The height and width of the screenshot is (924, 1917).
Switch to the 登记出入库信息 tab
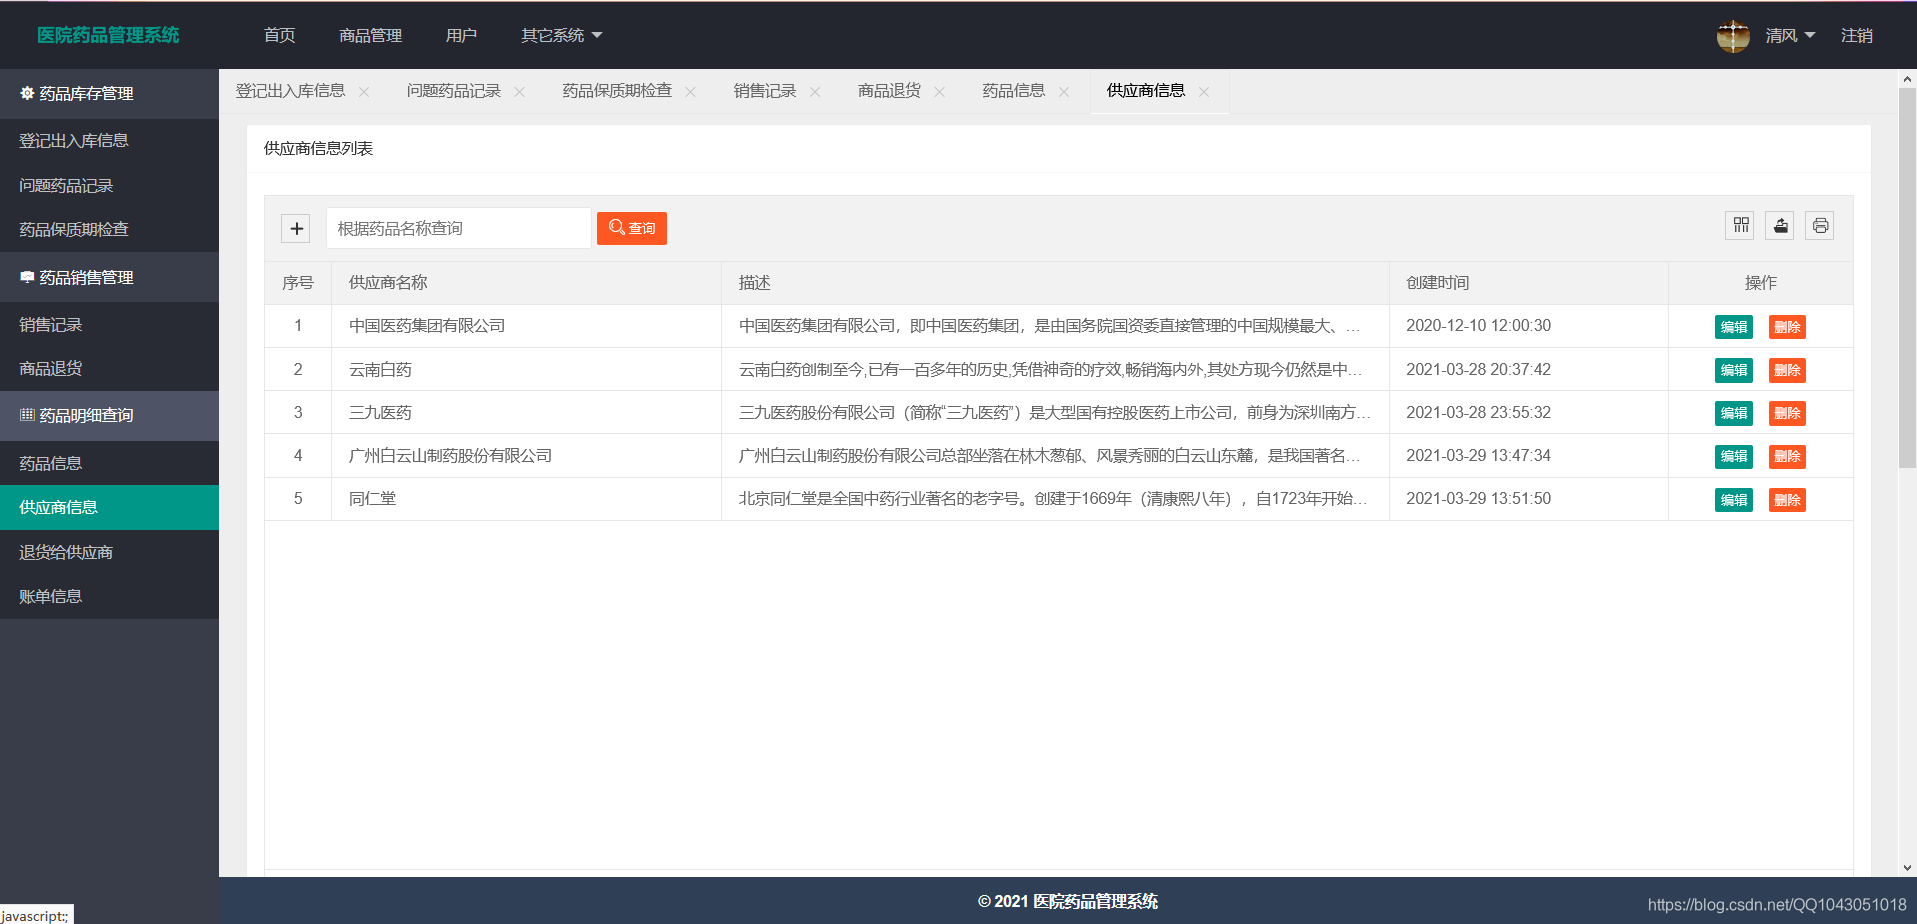290,91
